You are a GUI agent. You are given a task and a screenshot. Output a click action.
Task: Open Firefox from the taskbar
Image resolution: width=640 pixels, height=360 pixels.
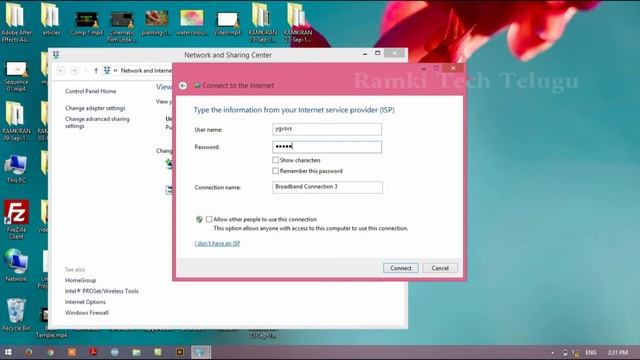(29, 352)
